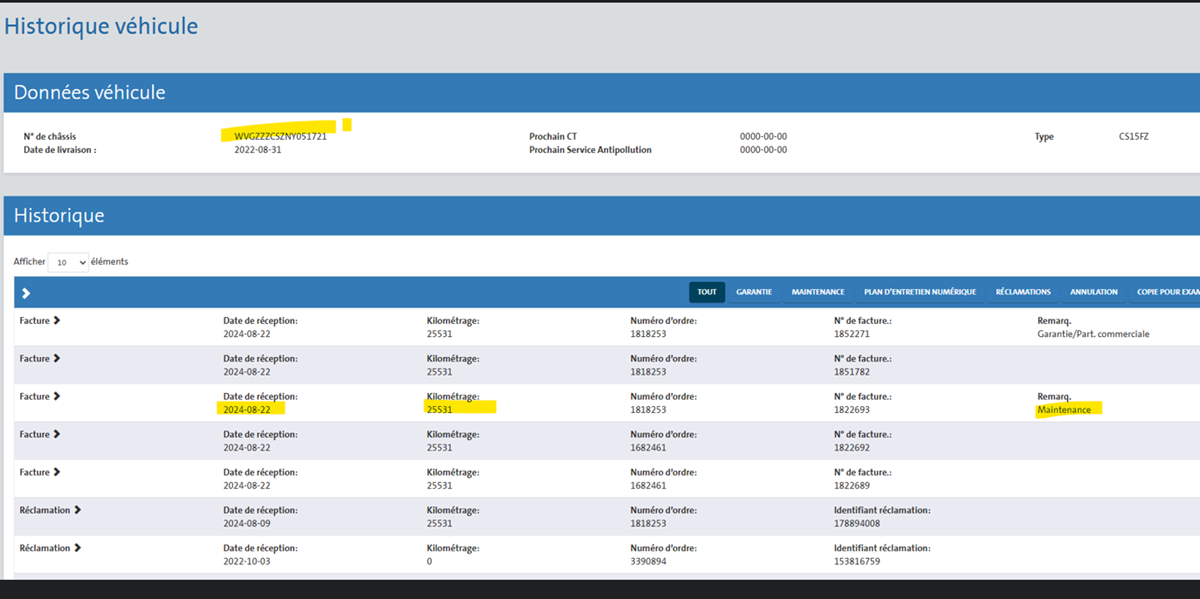Click the Historique section header
This screenshot has height=599, width=1200.
click(x=59, y=216)
